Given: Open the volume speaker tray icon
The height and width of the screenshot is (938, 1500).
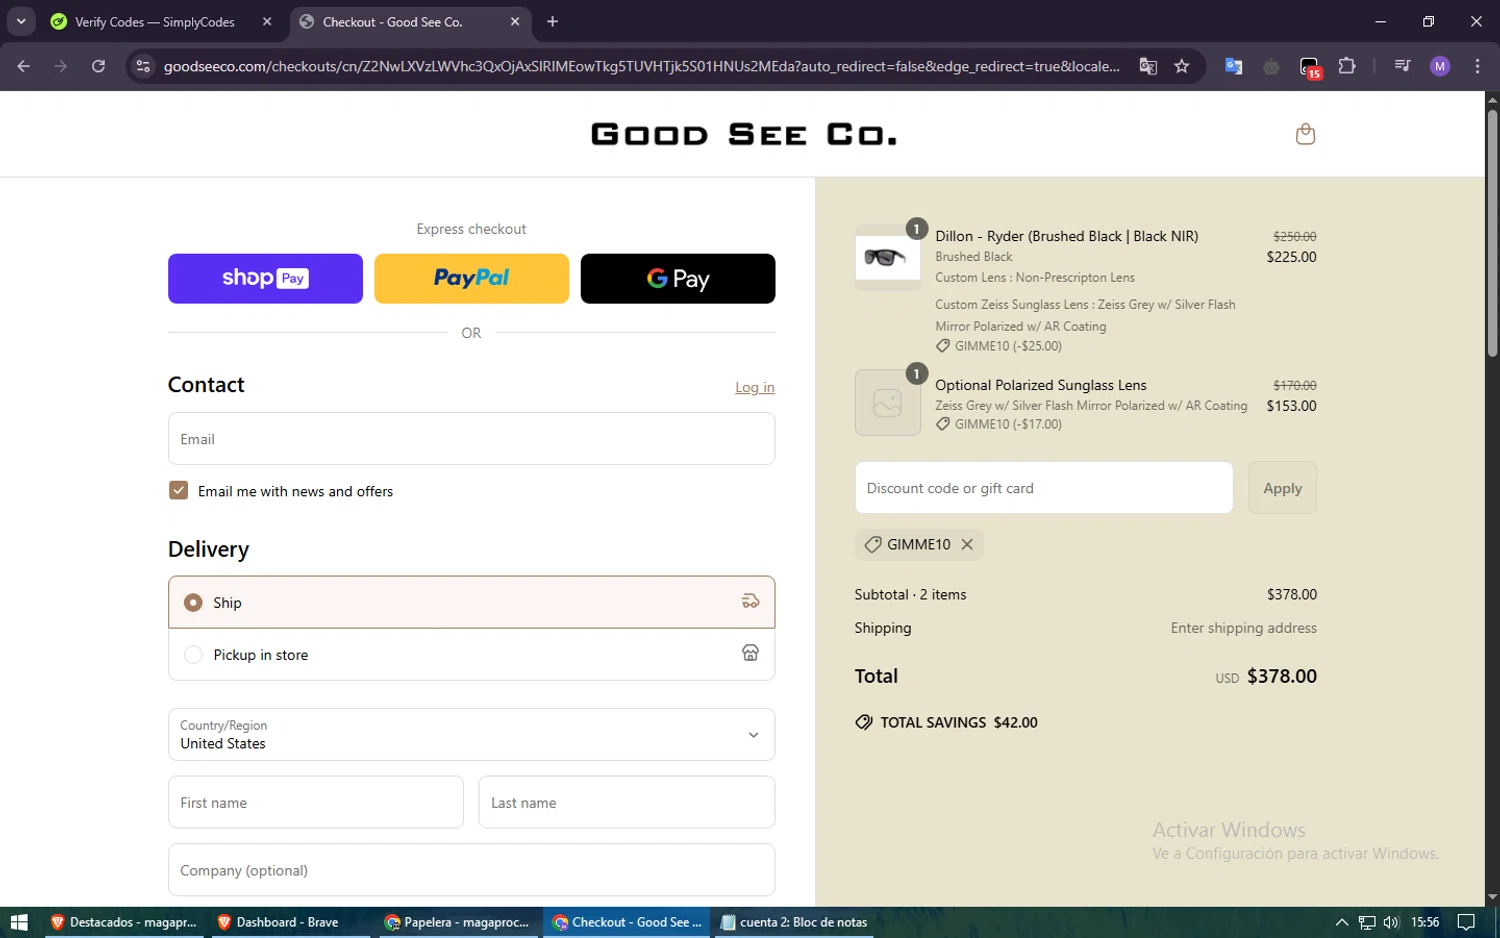Looking at the screenshot, I should point(1391,922).
